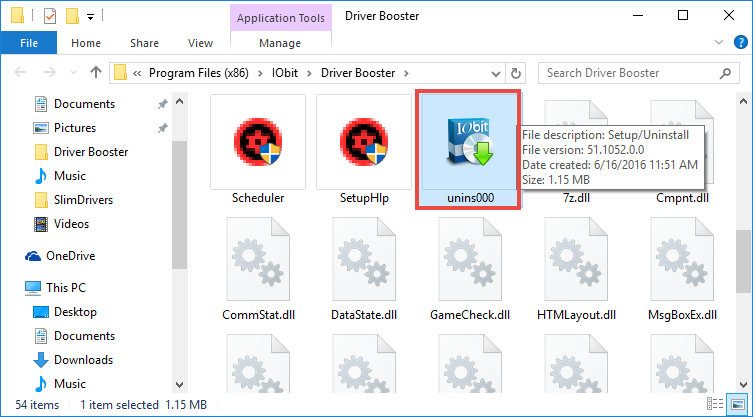Viewport: 753px width, 417px height.
Task: Navigate to Program Files (x86) breadcrumb
Action: pos(199,73)
